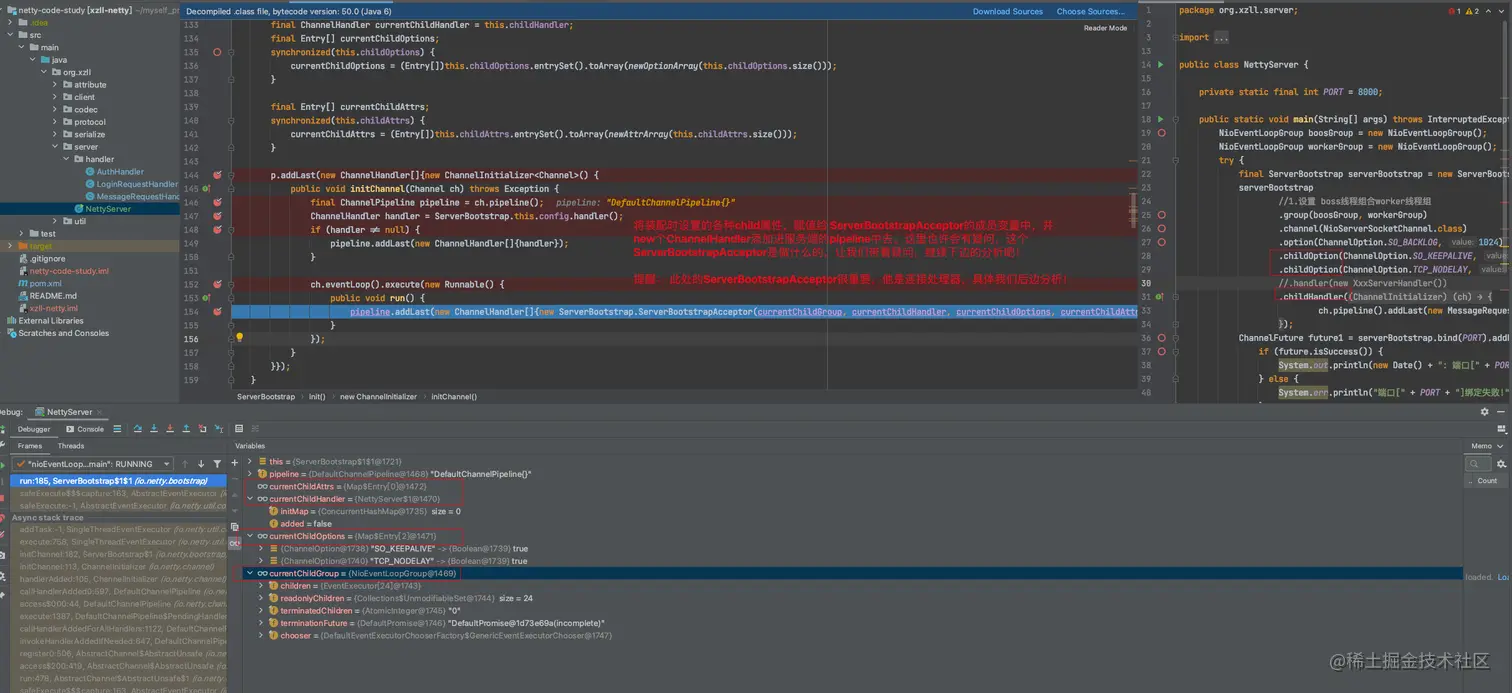Expand the chooser variable

pyautogui.click(x=262, y=635)
